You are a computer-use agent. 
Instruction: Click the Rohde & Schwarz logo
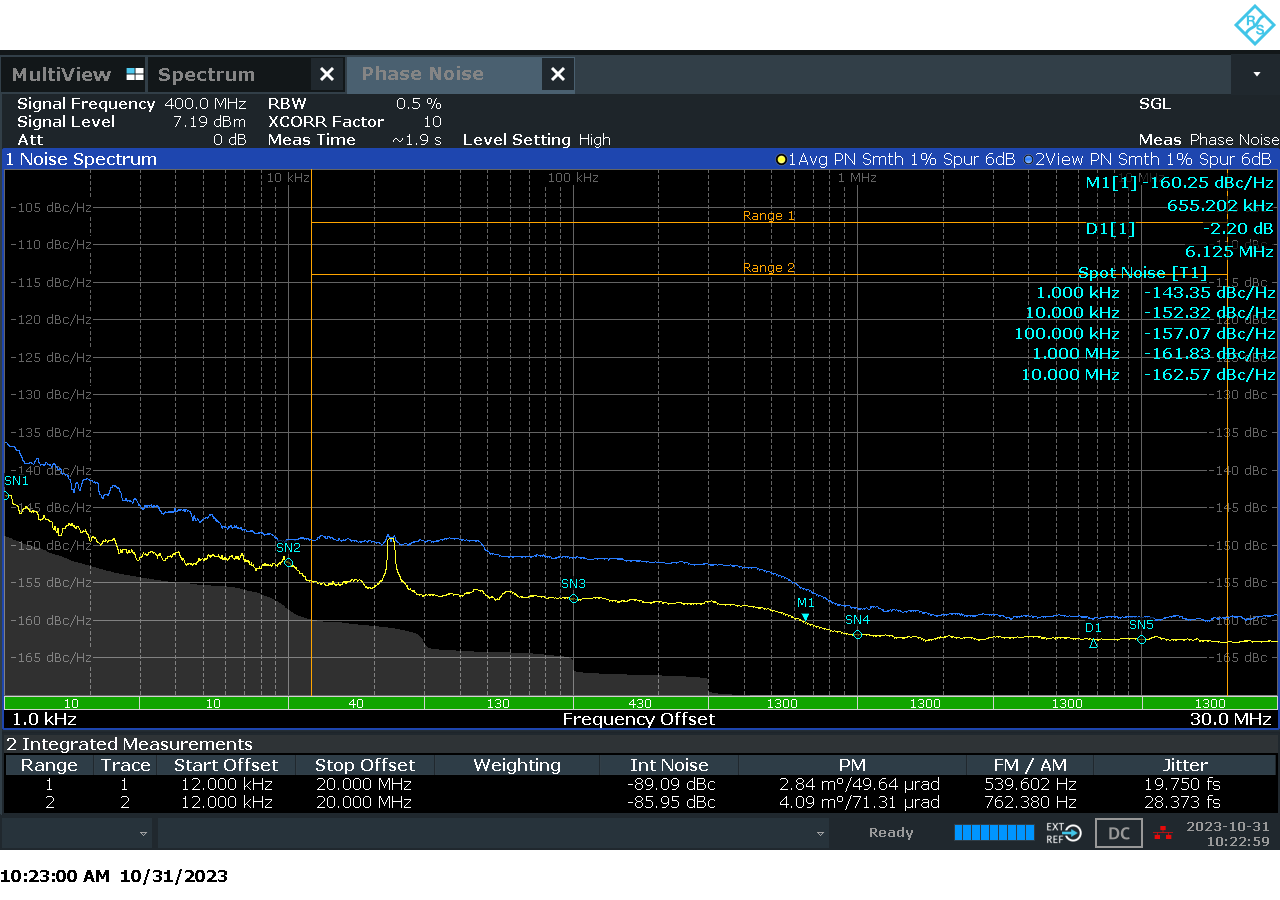pyautogui.click(x=1253, y=27)
